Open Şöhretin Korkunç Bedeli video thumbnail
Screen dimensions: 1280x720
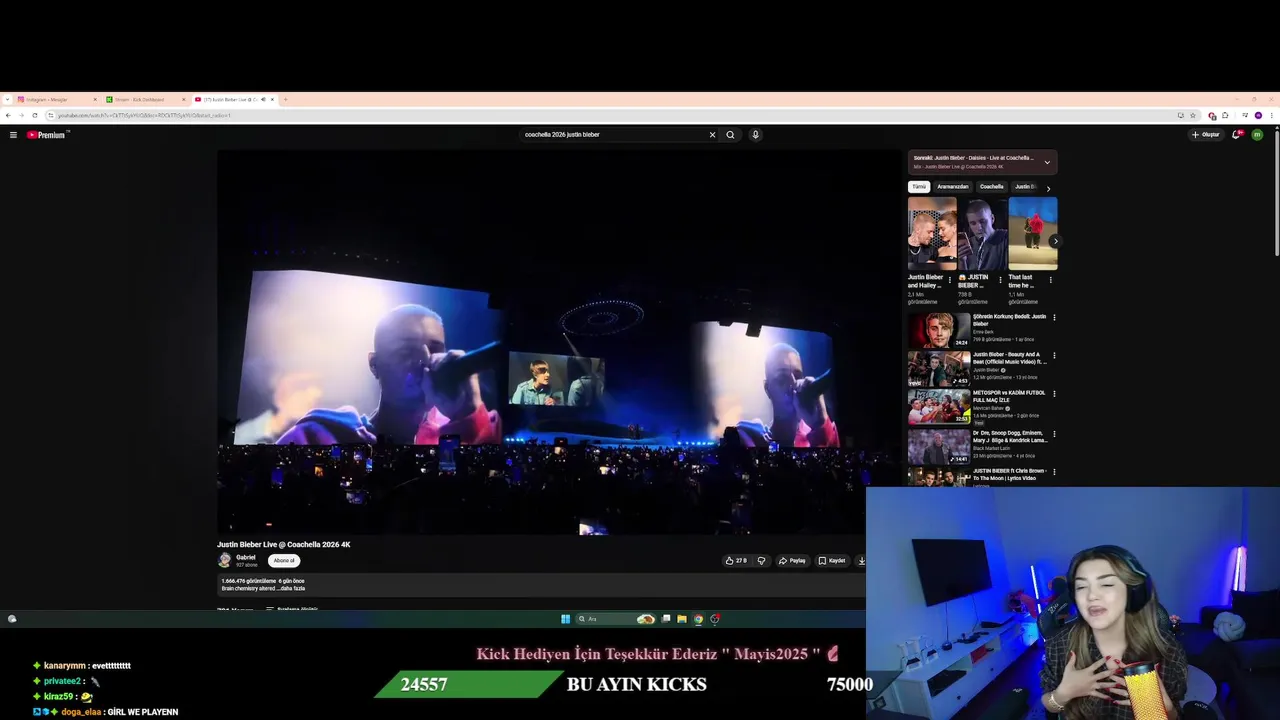coord(939,330)
